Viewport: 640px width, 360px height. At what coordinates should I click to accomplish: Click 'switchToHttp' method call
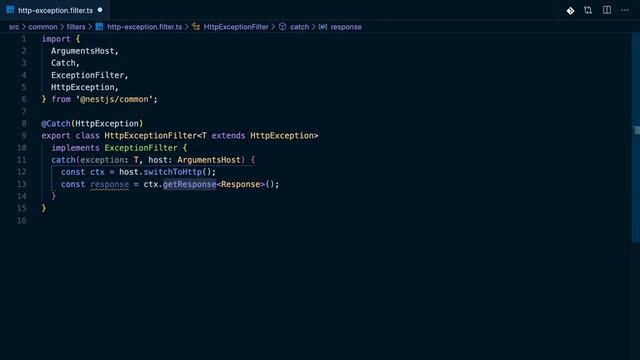coord(173,172)
